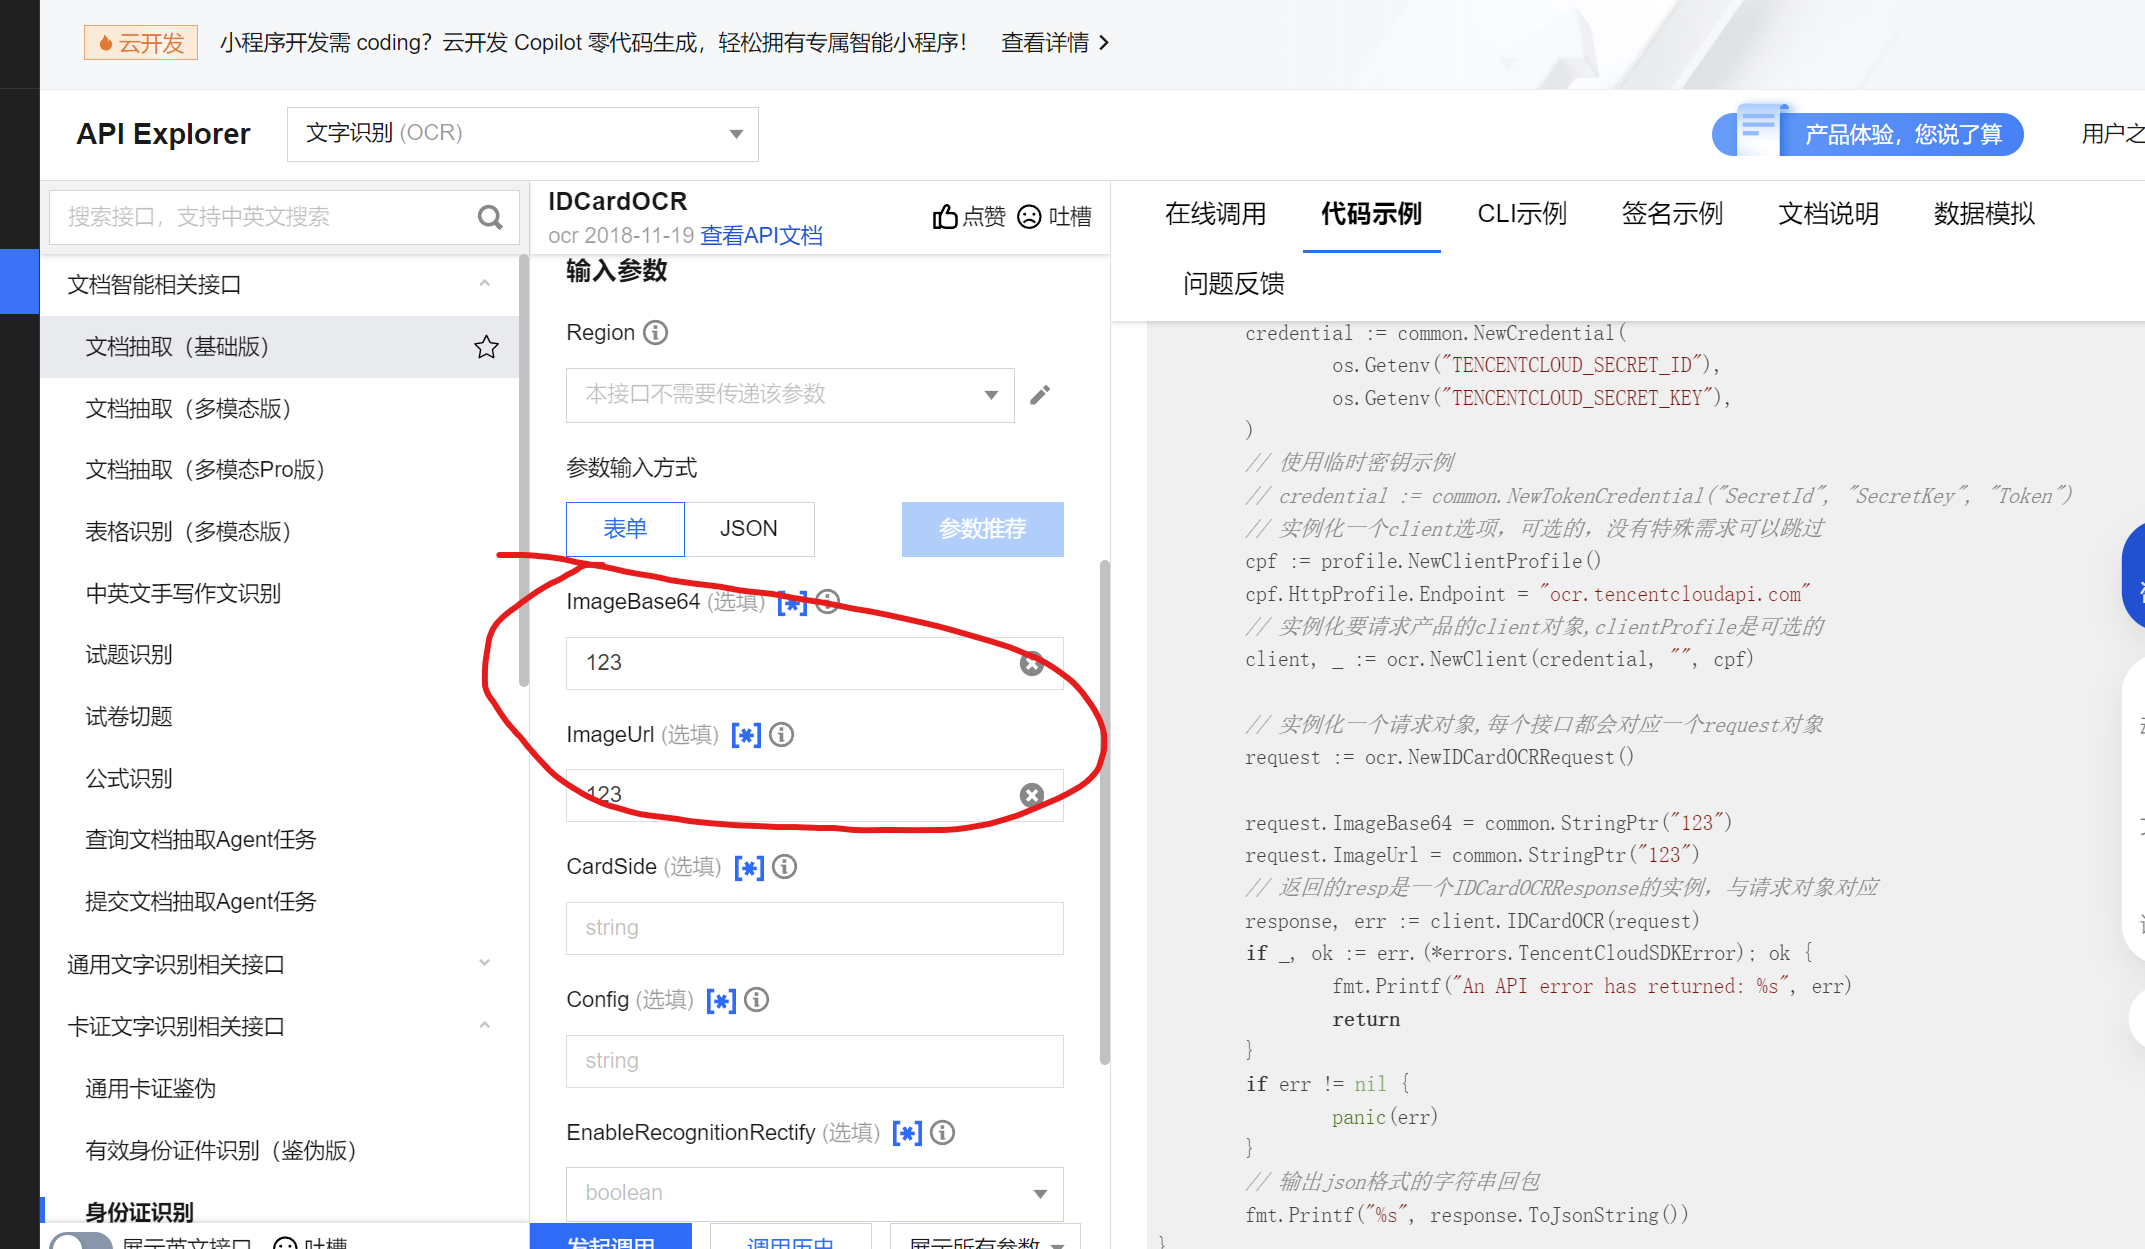Open the Region info tooltip icon

click(655, 332)
